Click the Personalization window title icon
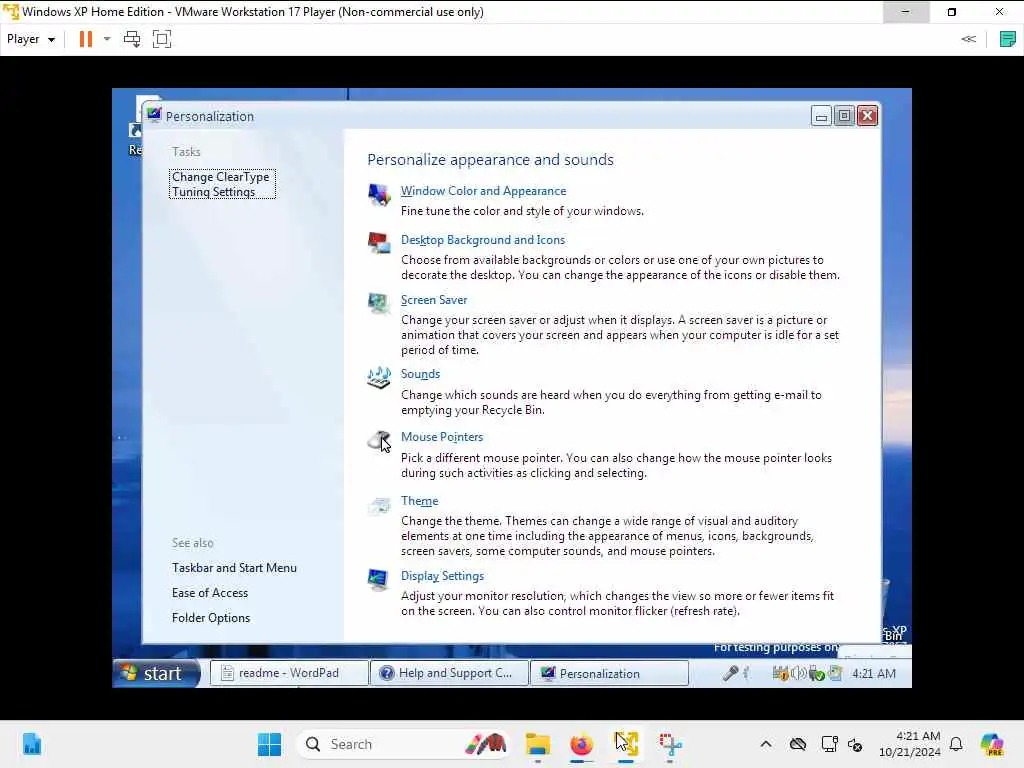The height and width of the screenshot is (768, 1024). tap(154, 116)
